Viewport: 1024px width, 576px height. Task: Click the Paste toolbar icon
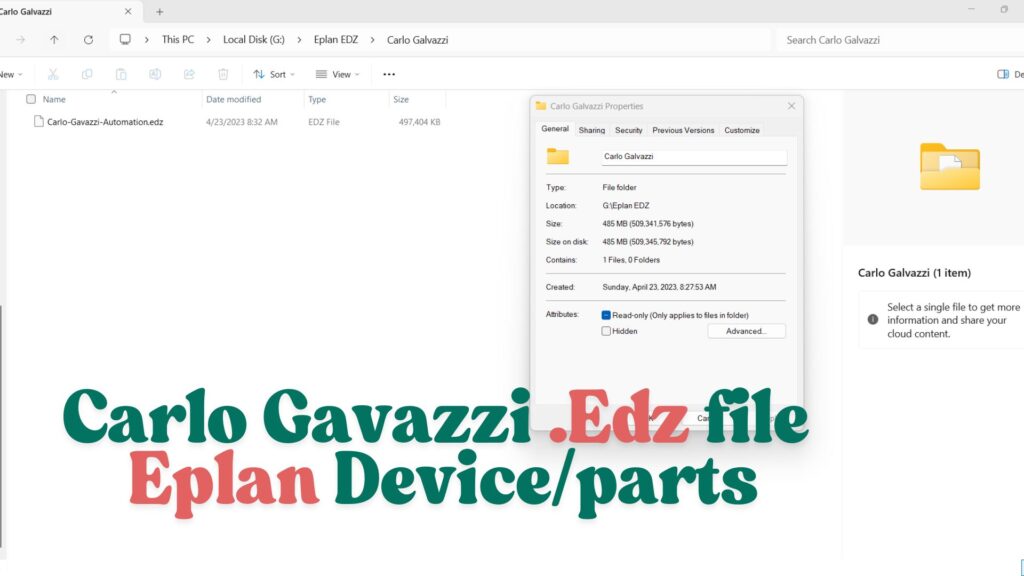[120, 73]
